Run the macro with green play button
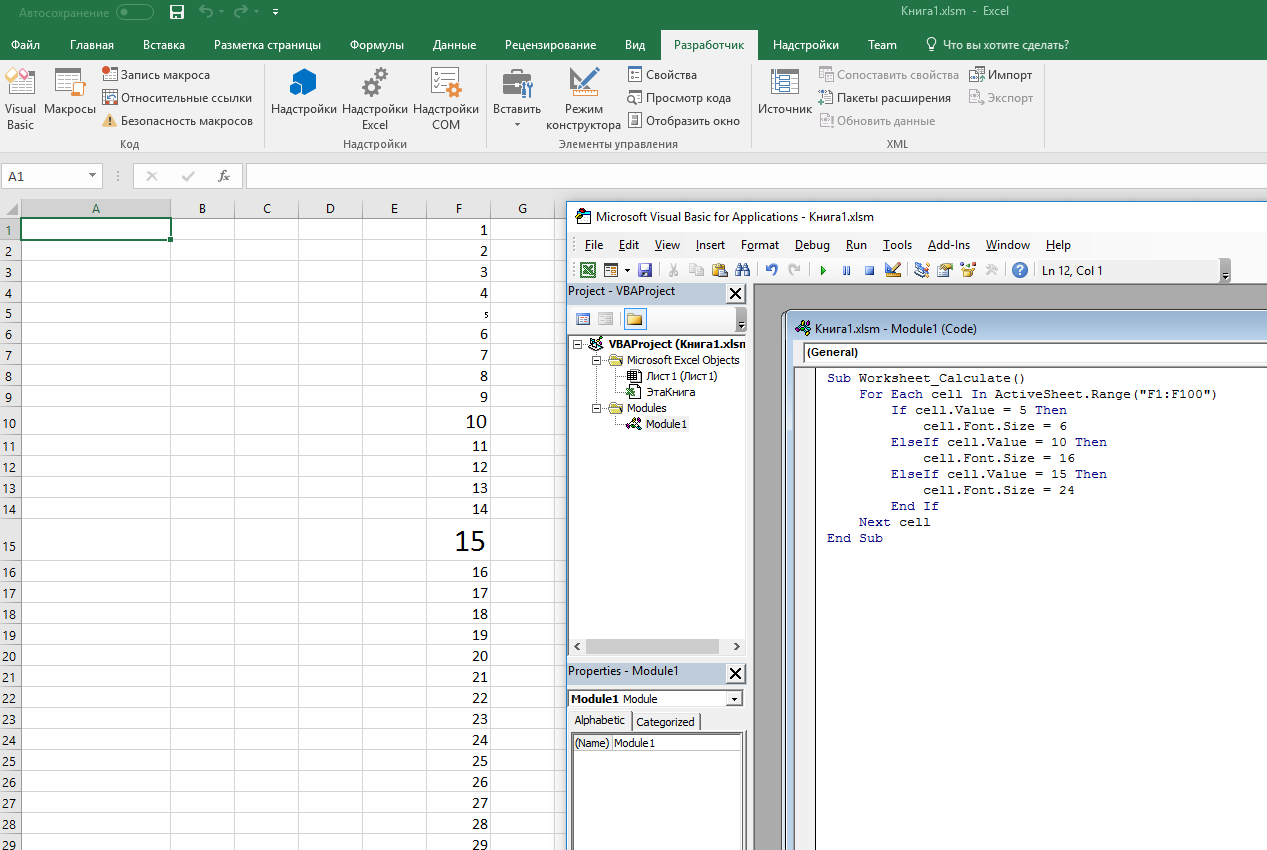The height and width of the screenshot is (850, 1267). (823, 270)
